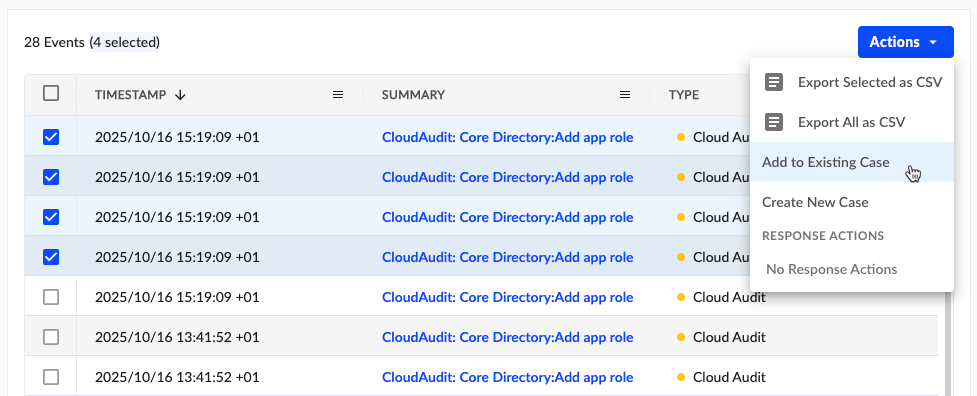977x396 pixels.
Task: Uncheck the first row's checkbox
Action: tap(51, 137)
